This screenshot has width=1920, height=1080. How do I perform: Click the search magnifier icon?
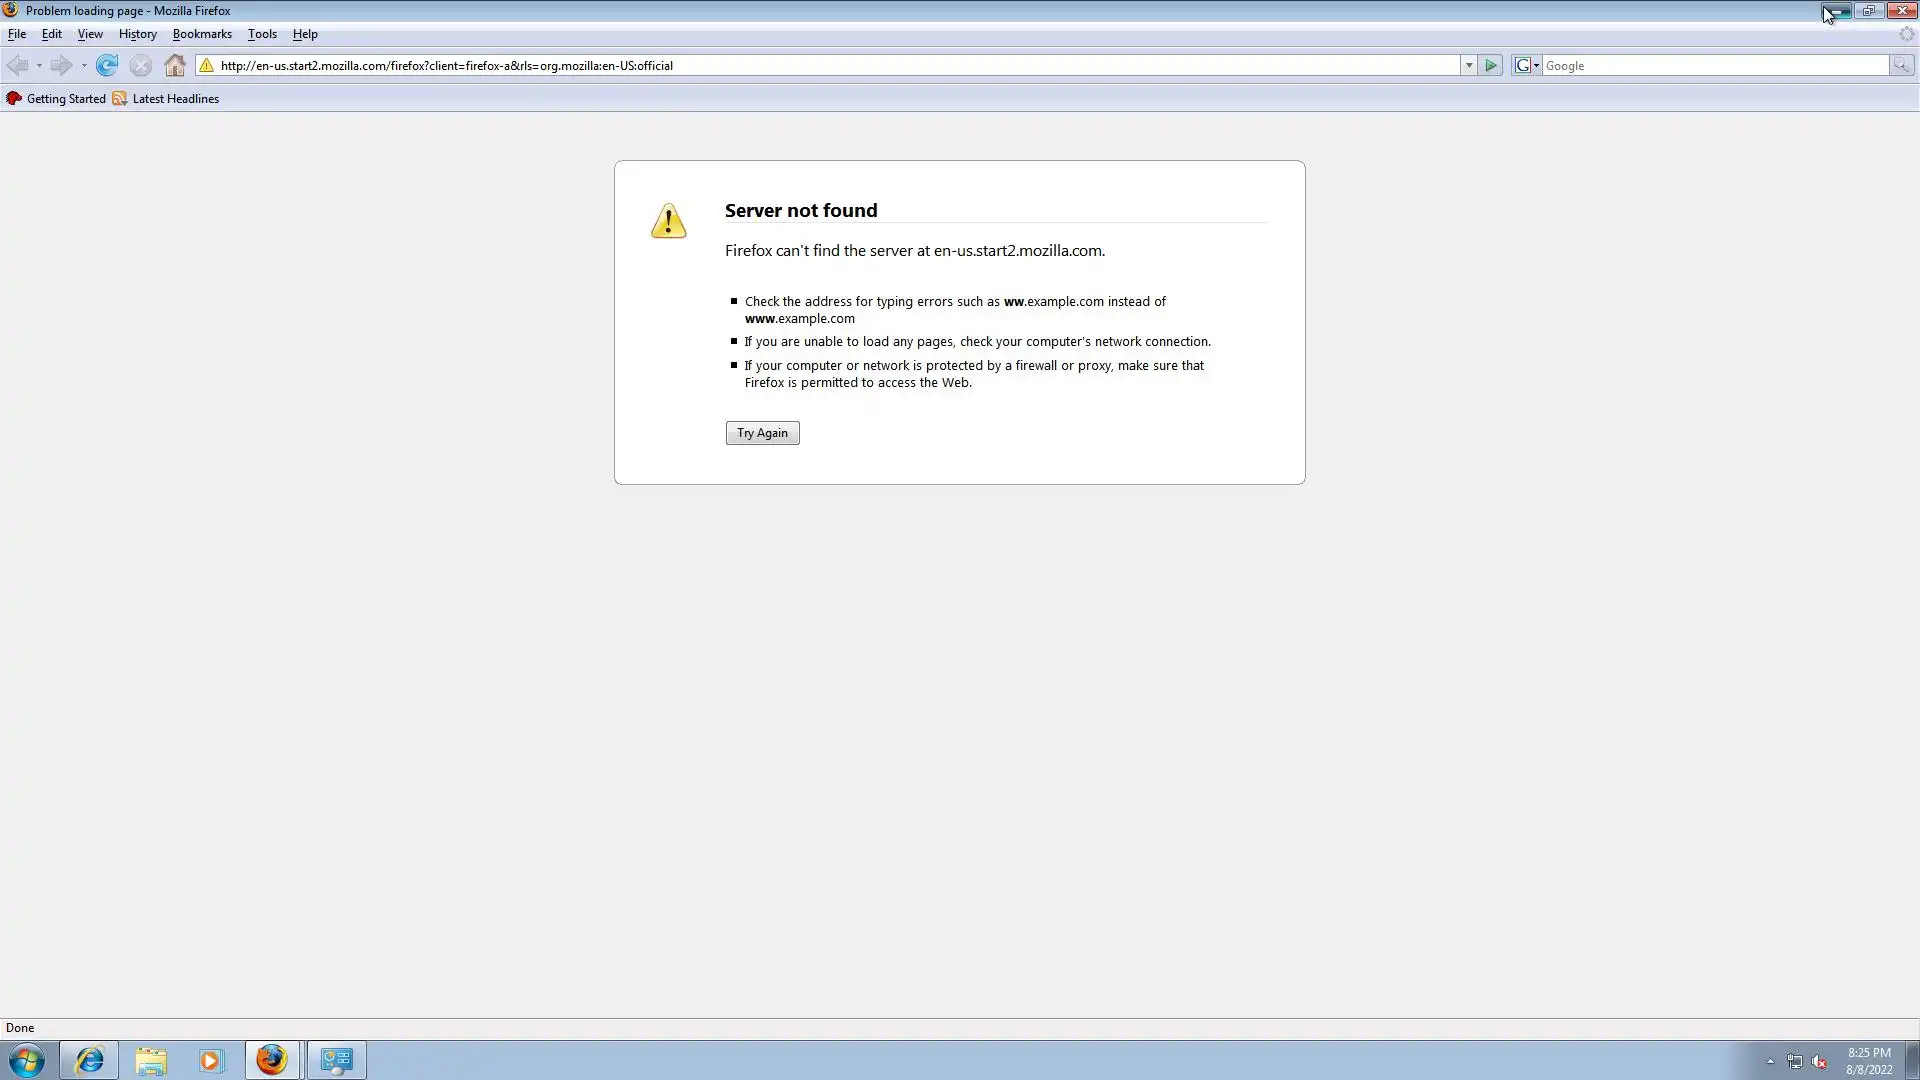(x=1901, y=66)
